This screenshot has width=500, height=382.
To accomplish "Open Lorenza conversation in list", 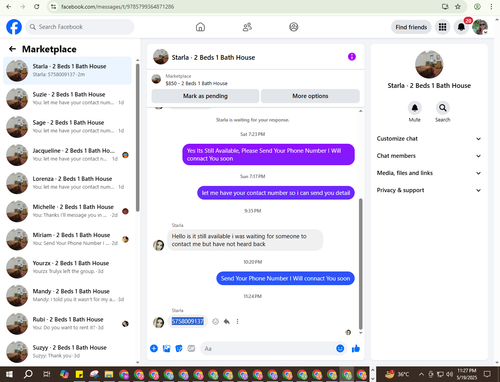I will pyautogui.click(x=67, y=183).
